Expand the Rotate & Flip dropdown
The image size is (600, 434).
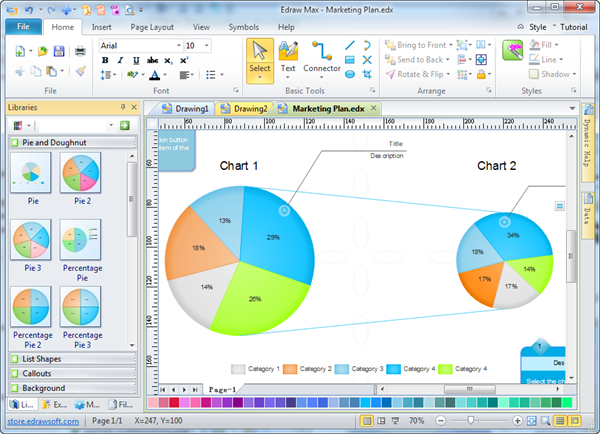click(448, 74)
